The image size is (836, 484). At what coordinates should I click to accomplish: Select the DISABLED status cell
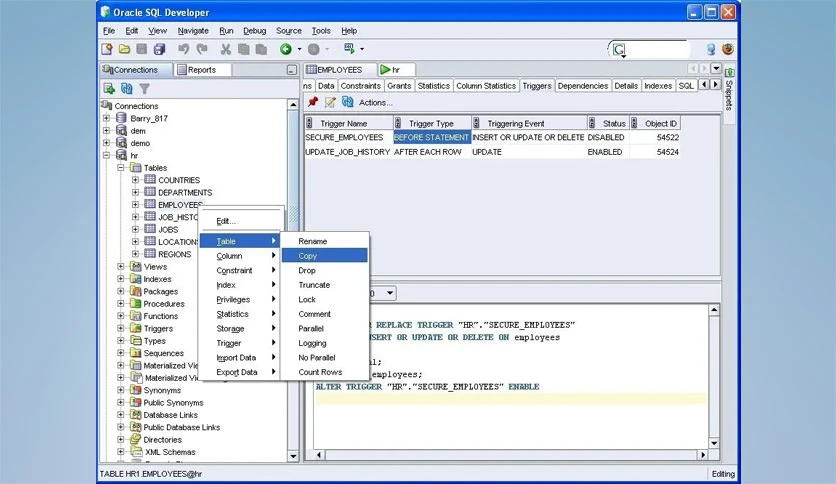(606, 138)
